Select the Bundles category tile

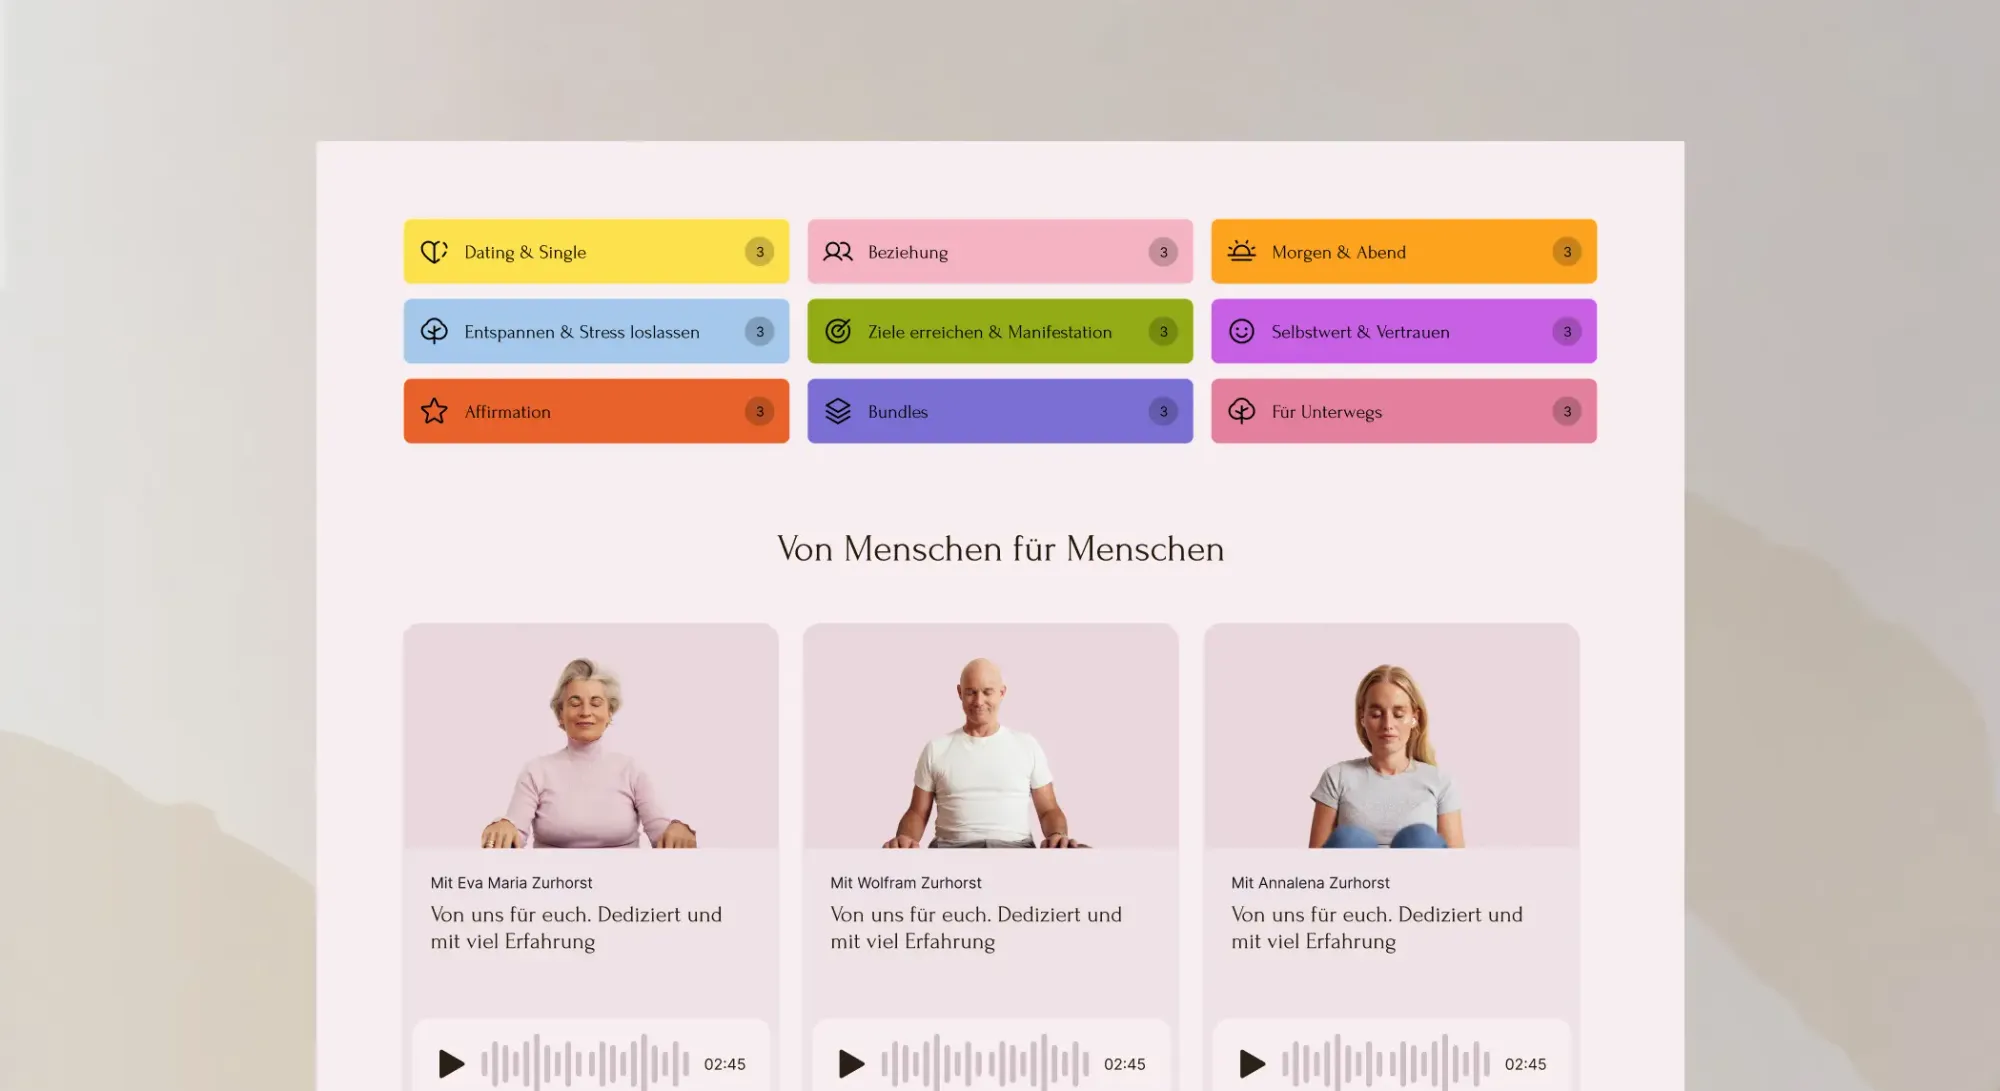(x=1000, y=411)
